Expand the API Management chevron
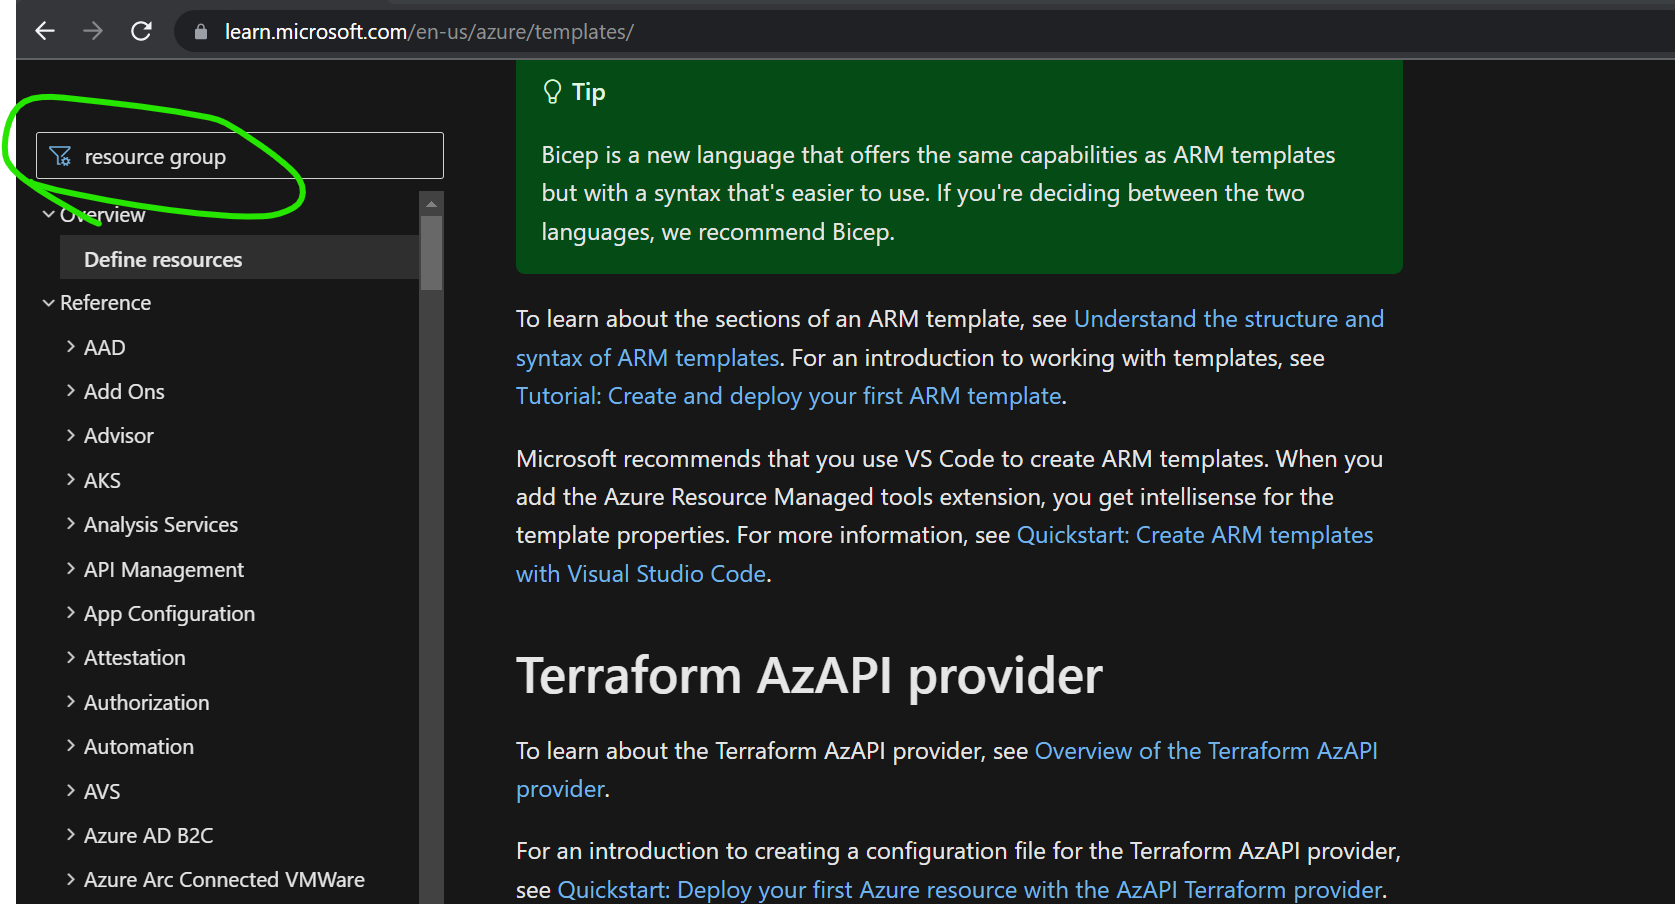This screenshot has height=904, width=1675. pyautogui.click(x=71, y=568)
